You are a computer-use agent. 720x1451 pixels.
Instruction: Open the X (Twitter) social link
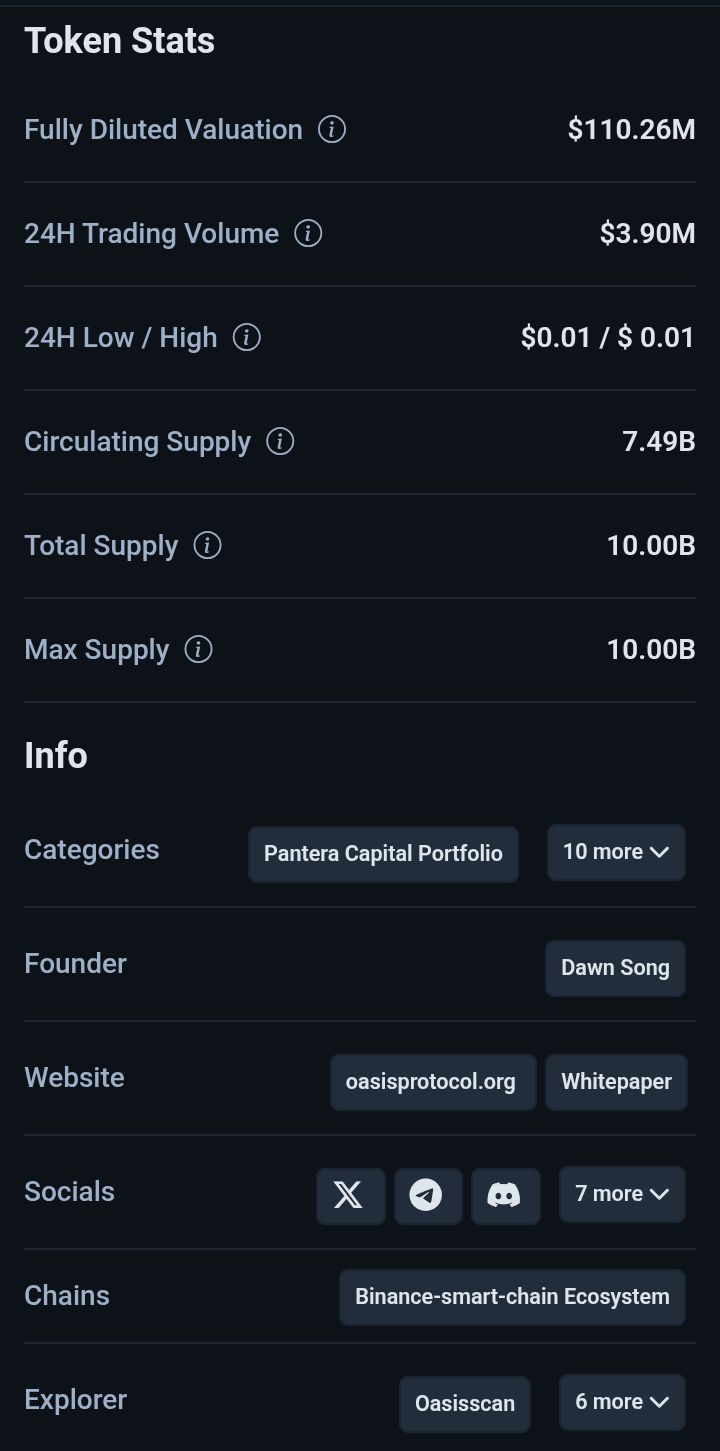[x=350, y=1195]
